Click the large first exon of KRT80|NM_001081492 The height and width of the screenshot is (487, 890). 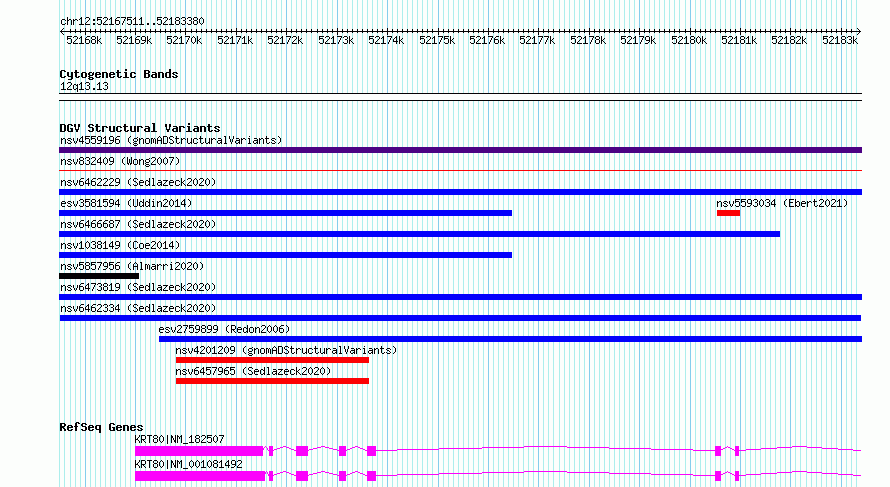pyautogui.click(x=200, y=476)
